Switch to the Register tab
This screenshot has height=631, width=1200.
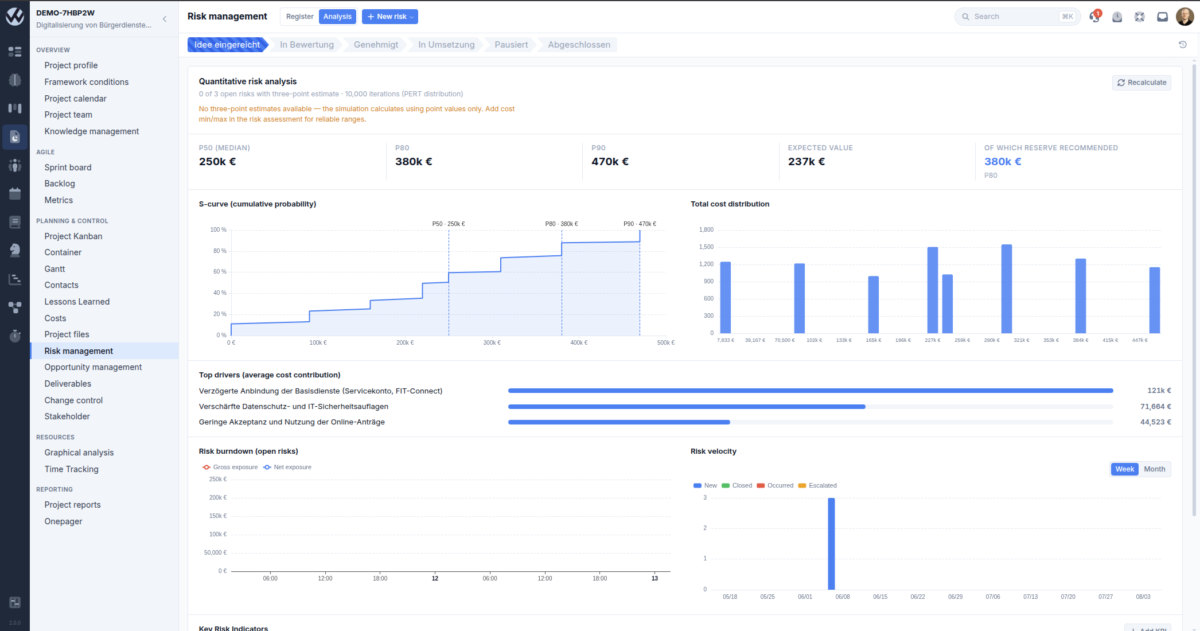pos(299,16)
